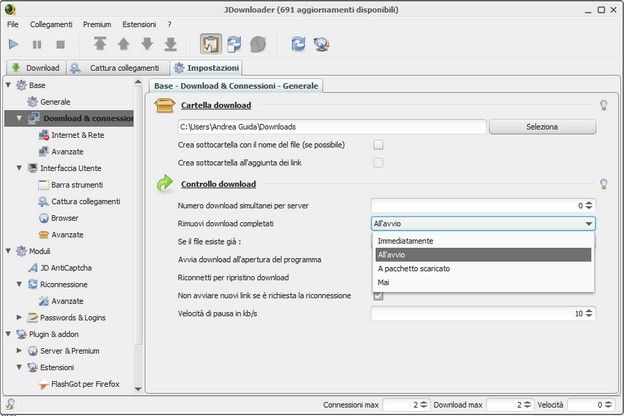Move selection up arrow icon

[124, 44]
